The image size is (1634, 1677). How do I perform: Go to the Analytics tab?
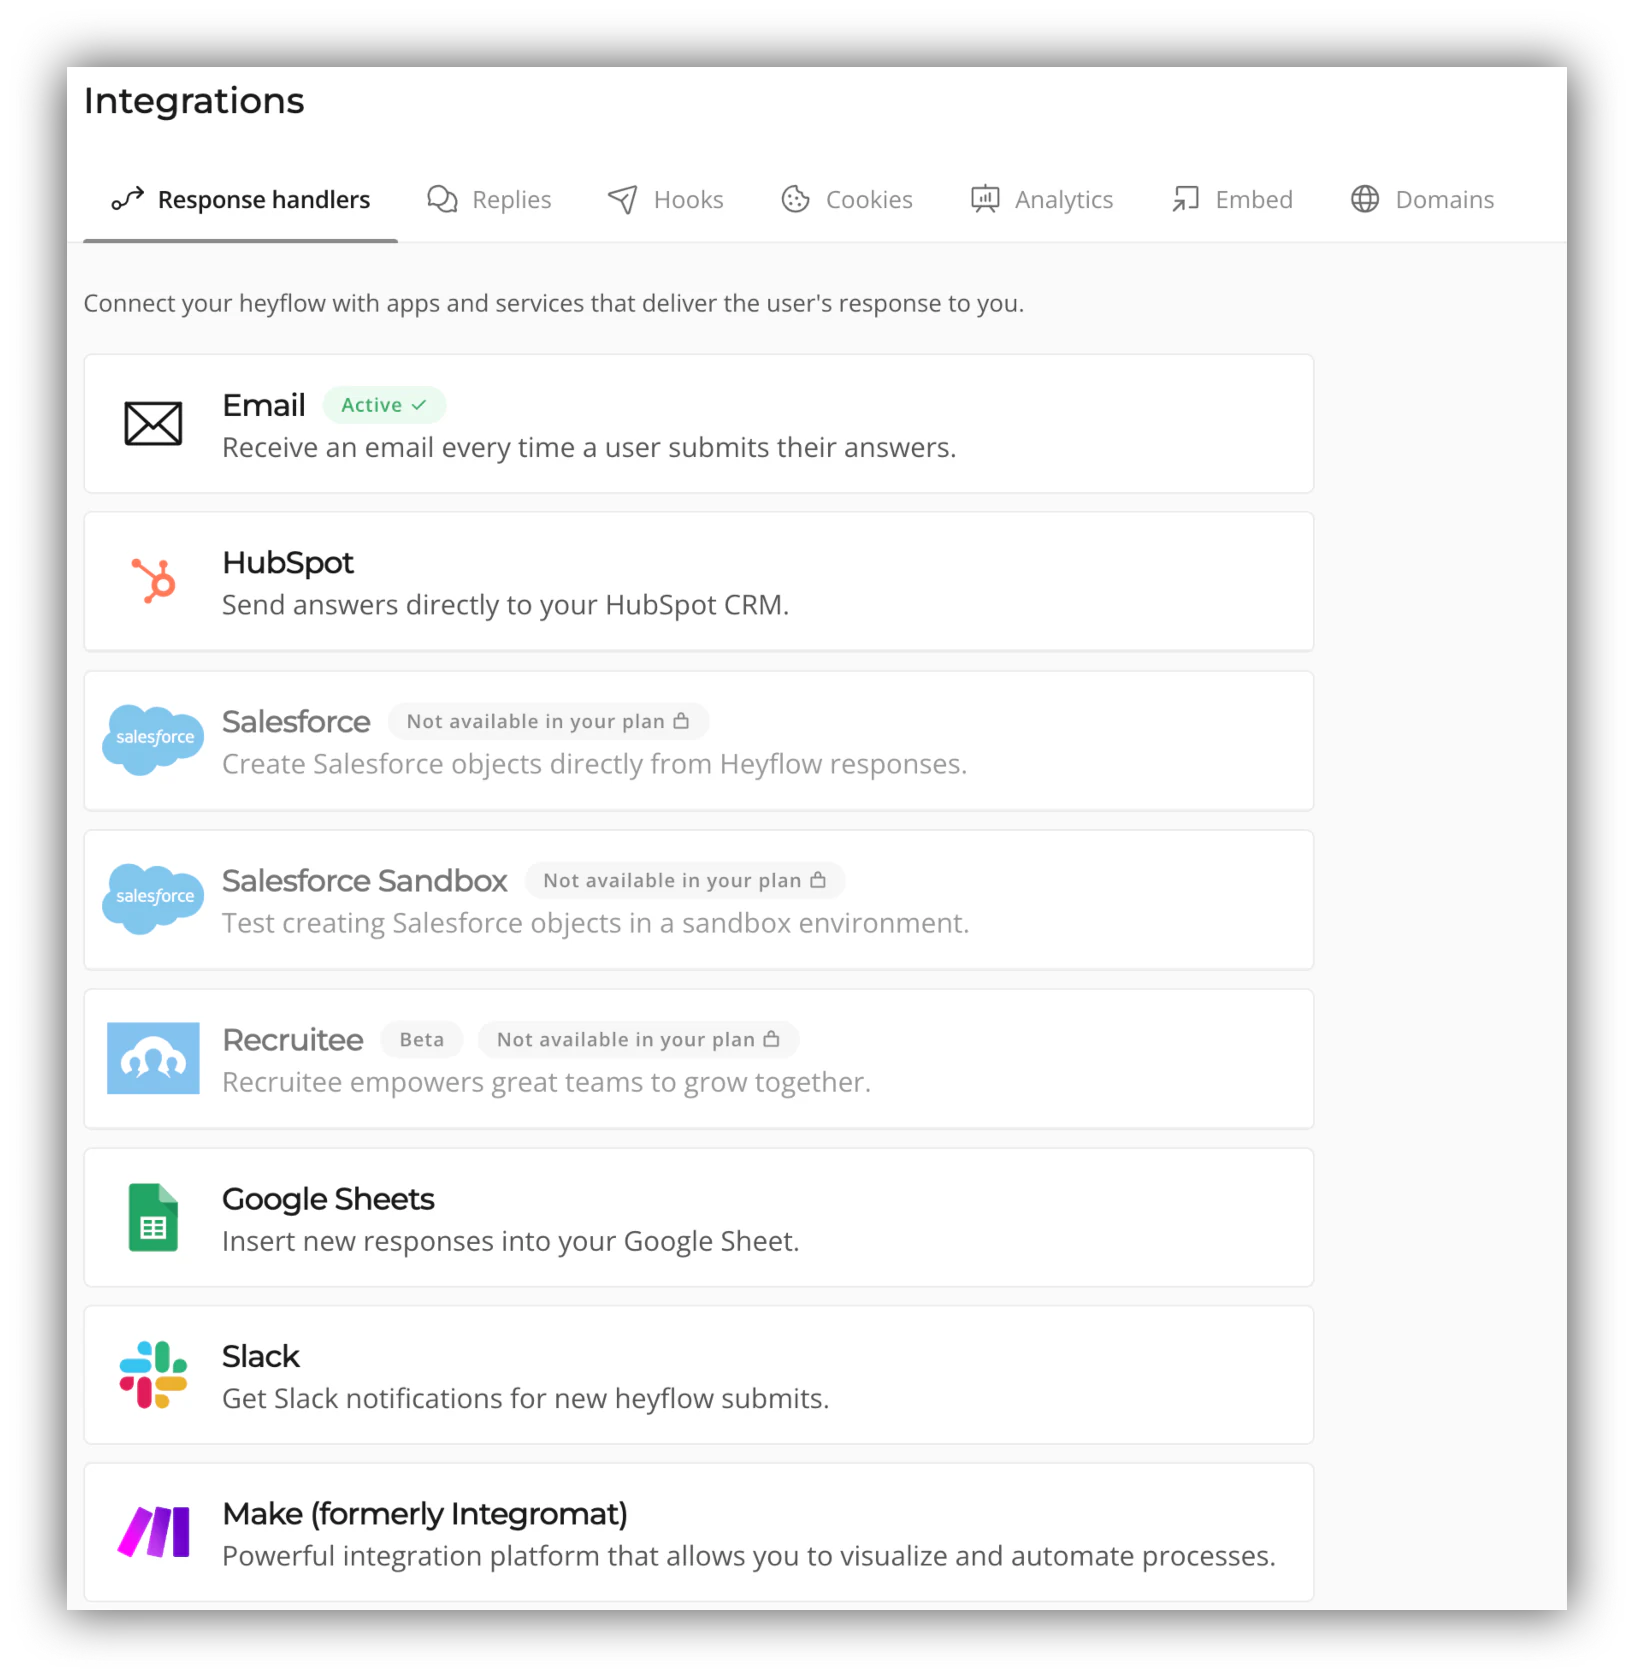(1042, 200)
